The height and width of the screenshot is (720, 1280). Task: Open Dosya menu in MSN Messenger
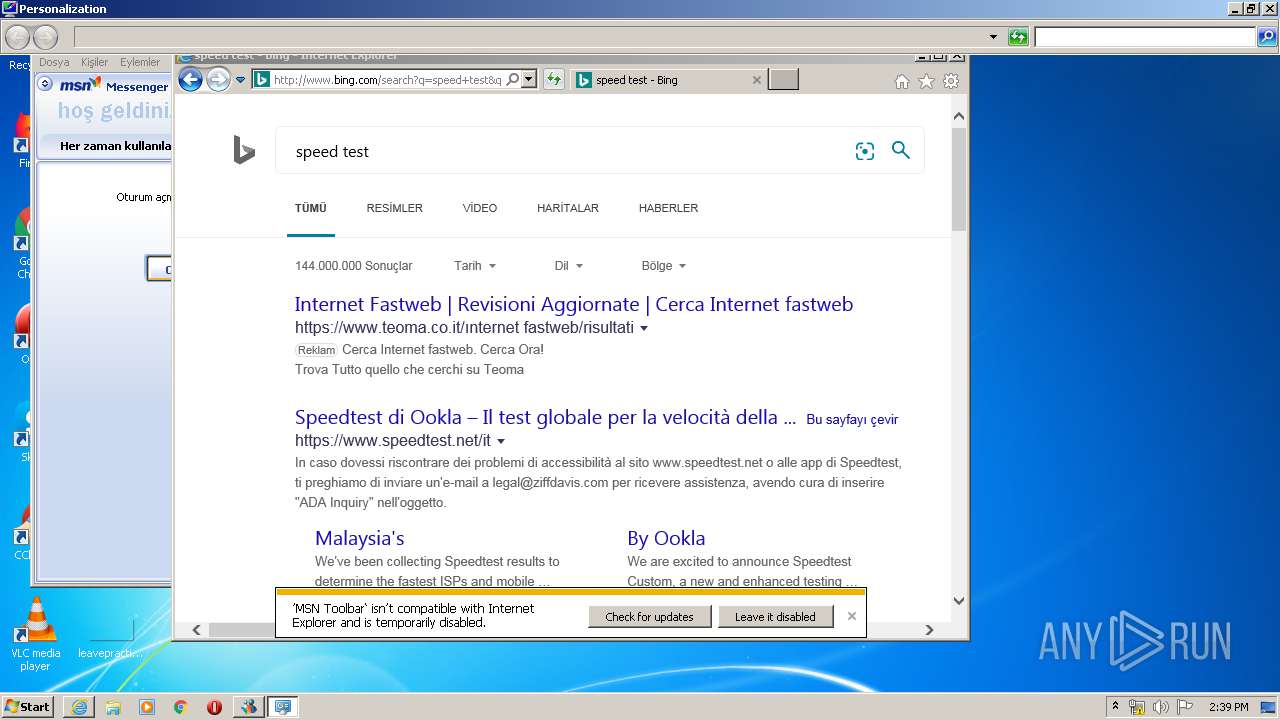(x=54, y=62)
